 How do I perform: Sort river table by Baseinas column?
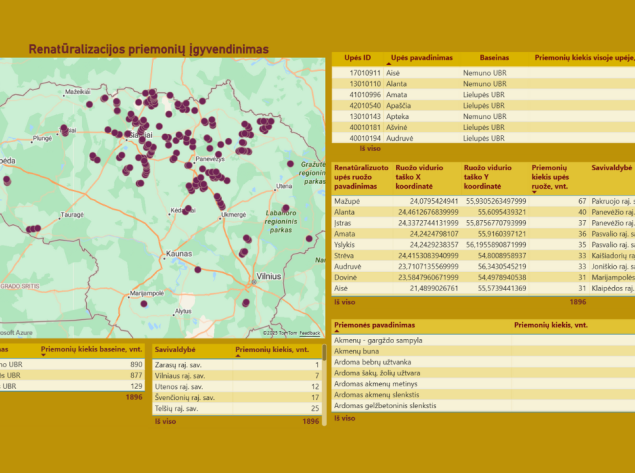(x=493, y=57)
